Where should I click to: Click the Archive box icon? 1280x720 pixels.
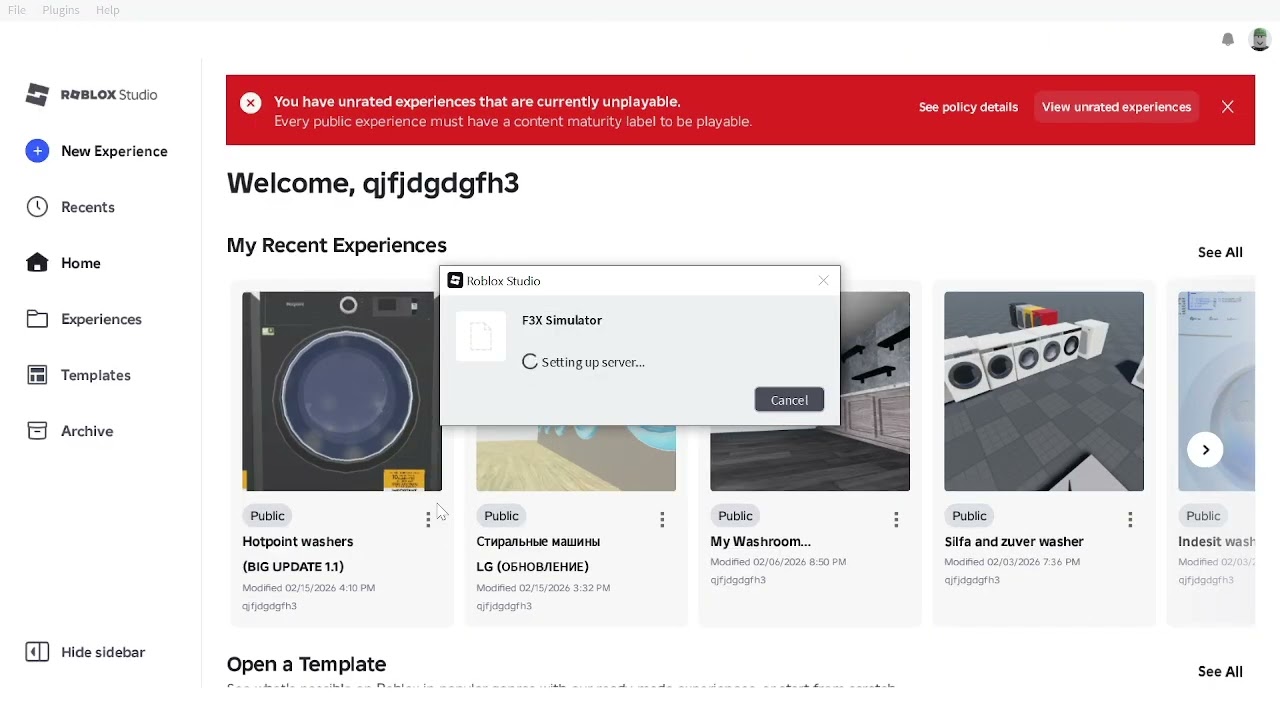click(37, 431)
